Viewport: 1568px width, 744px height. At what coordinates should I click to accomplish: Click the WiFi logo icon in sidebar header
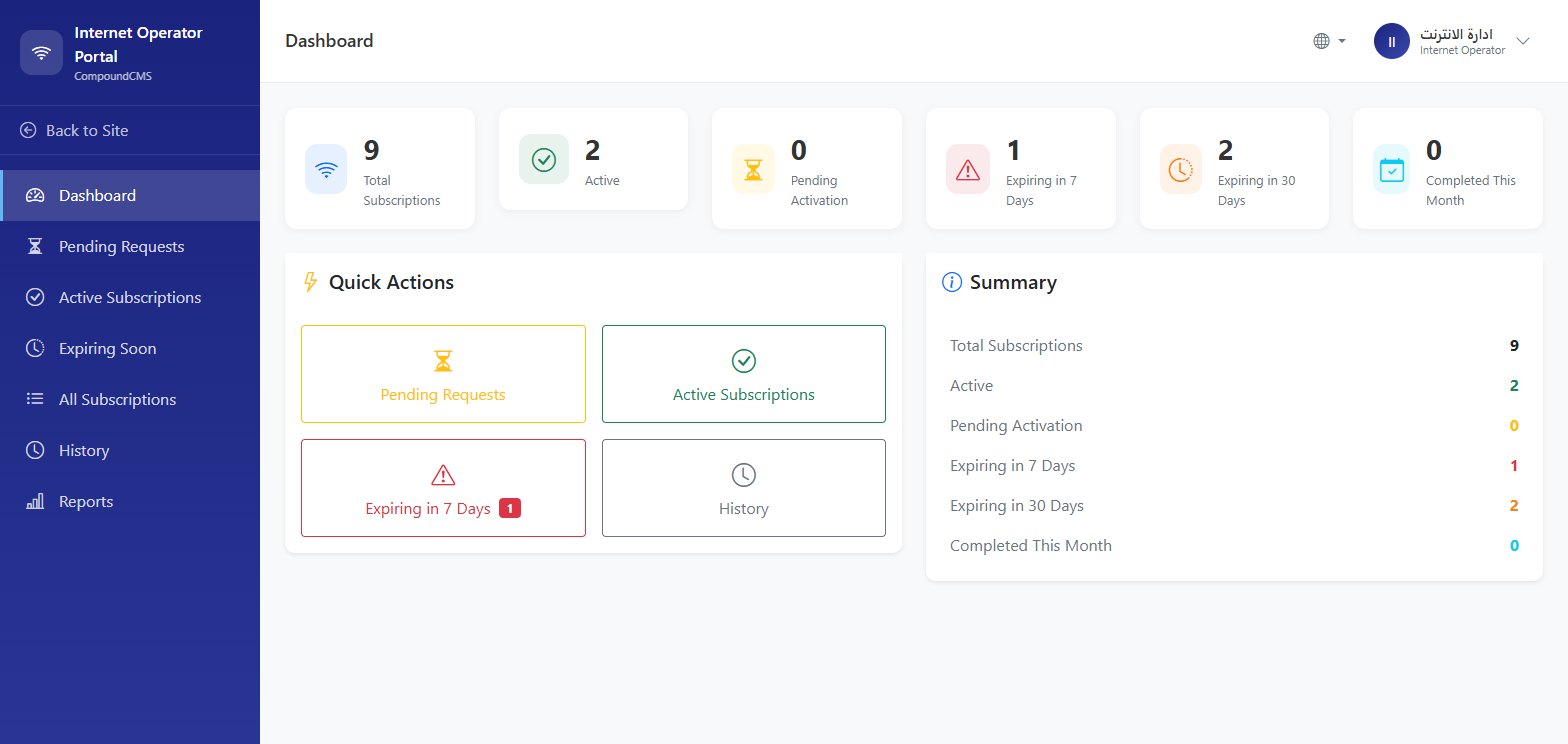[x=41, y=53]
